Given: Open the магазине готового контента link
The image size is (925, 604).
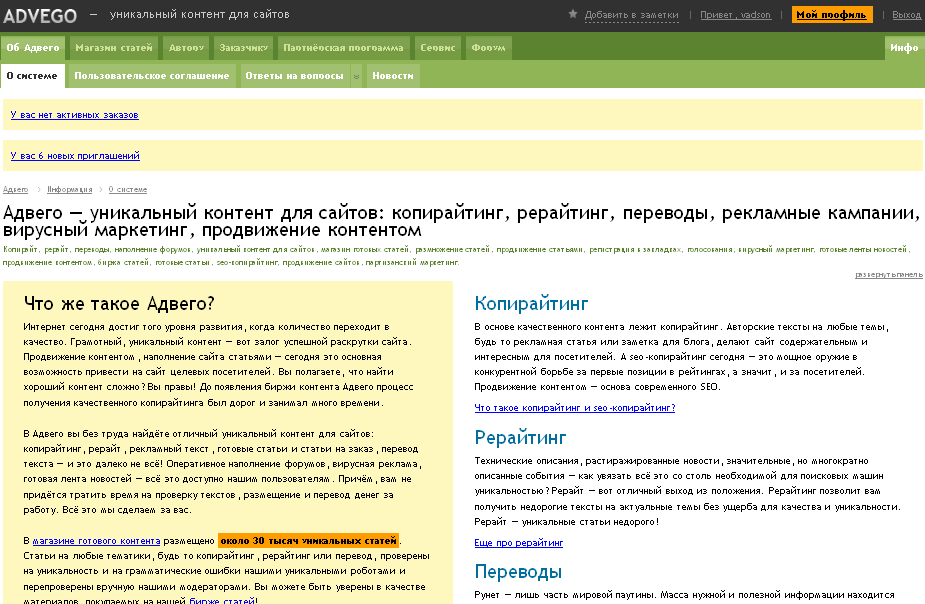Looking at the screenshot, I should tap(96, 541).
